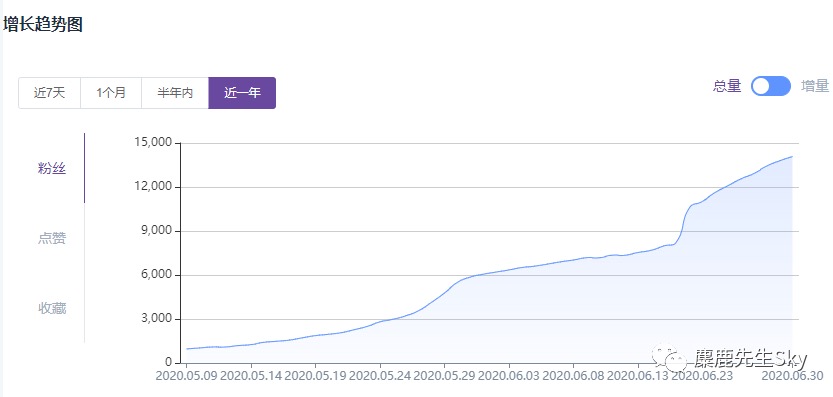The image size is (833, 397).
Task: Click the 2020.05.24 date label
Action: (x=380, y=376)
